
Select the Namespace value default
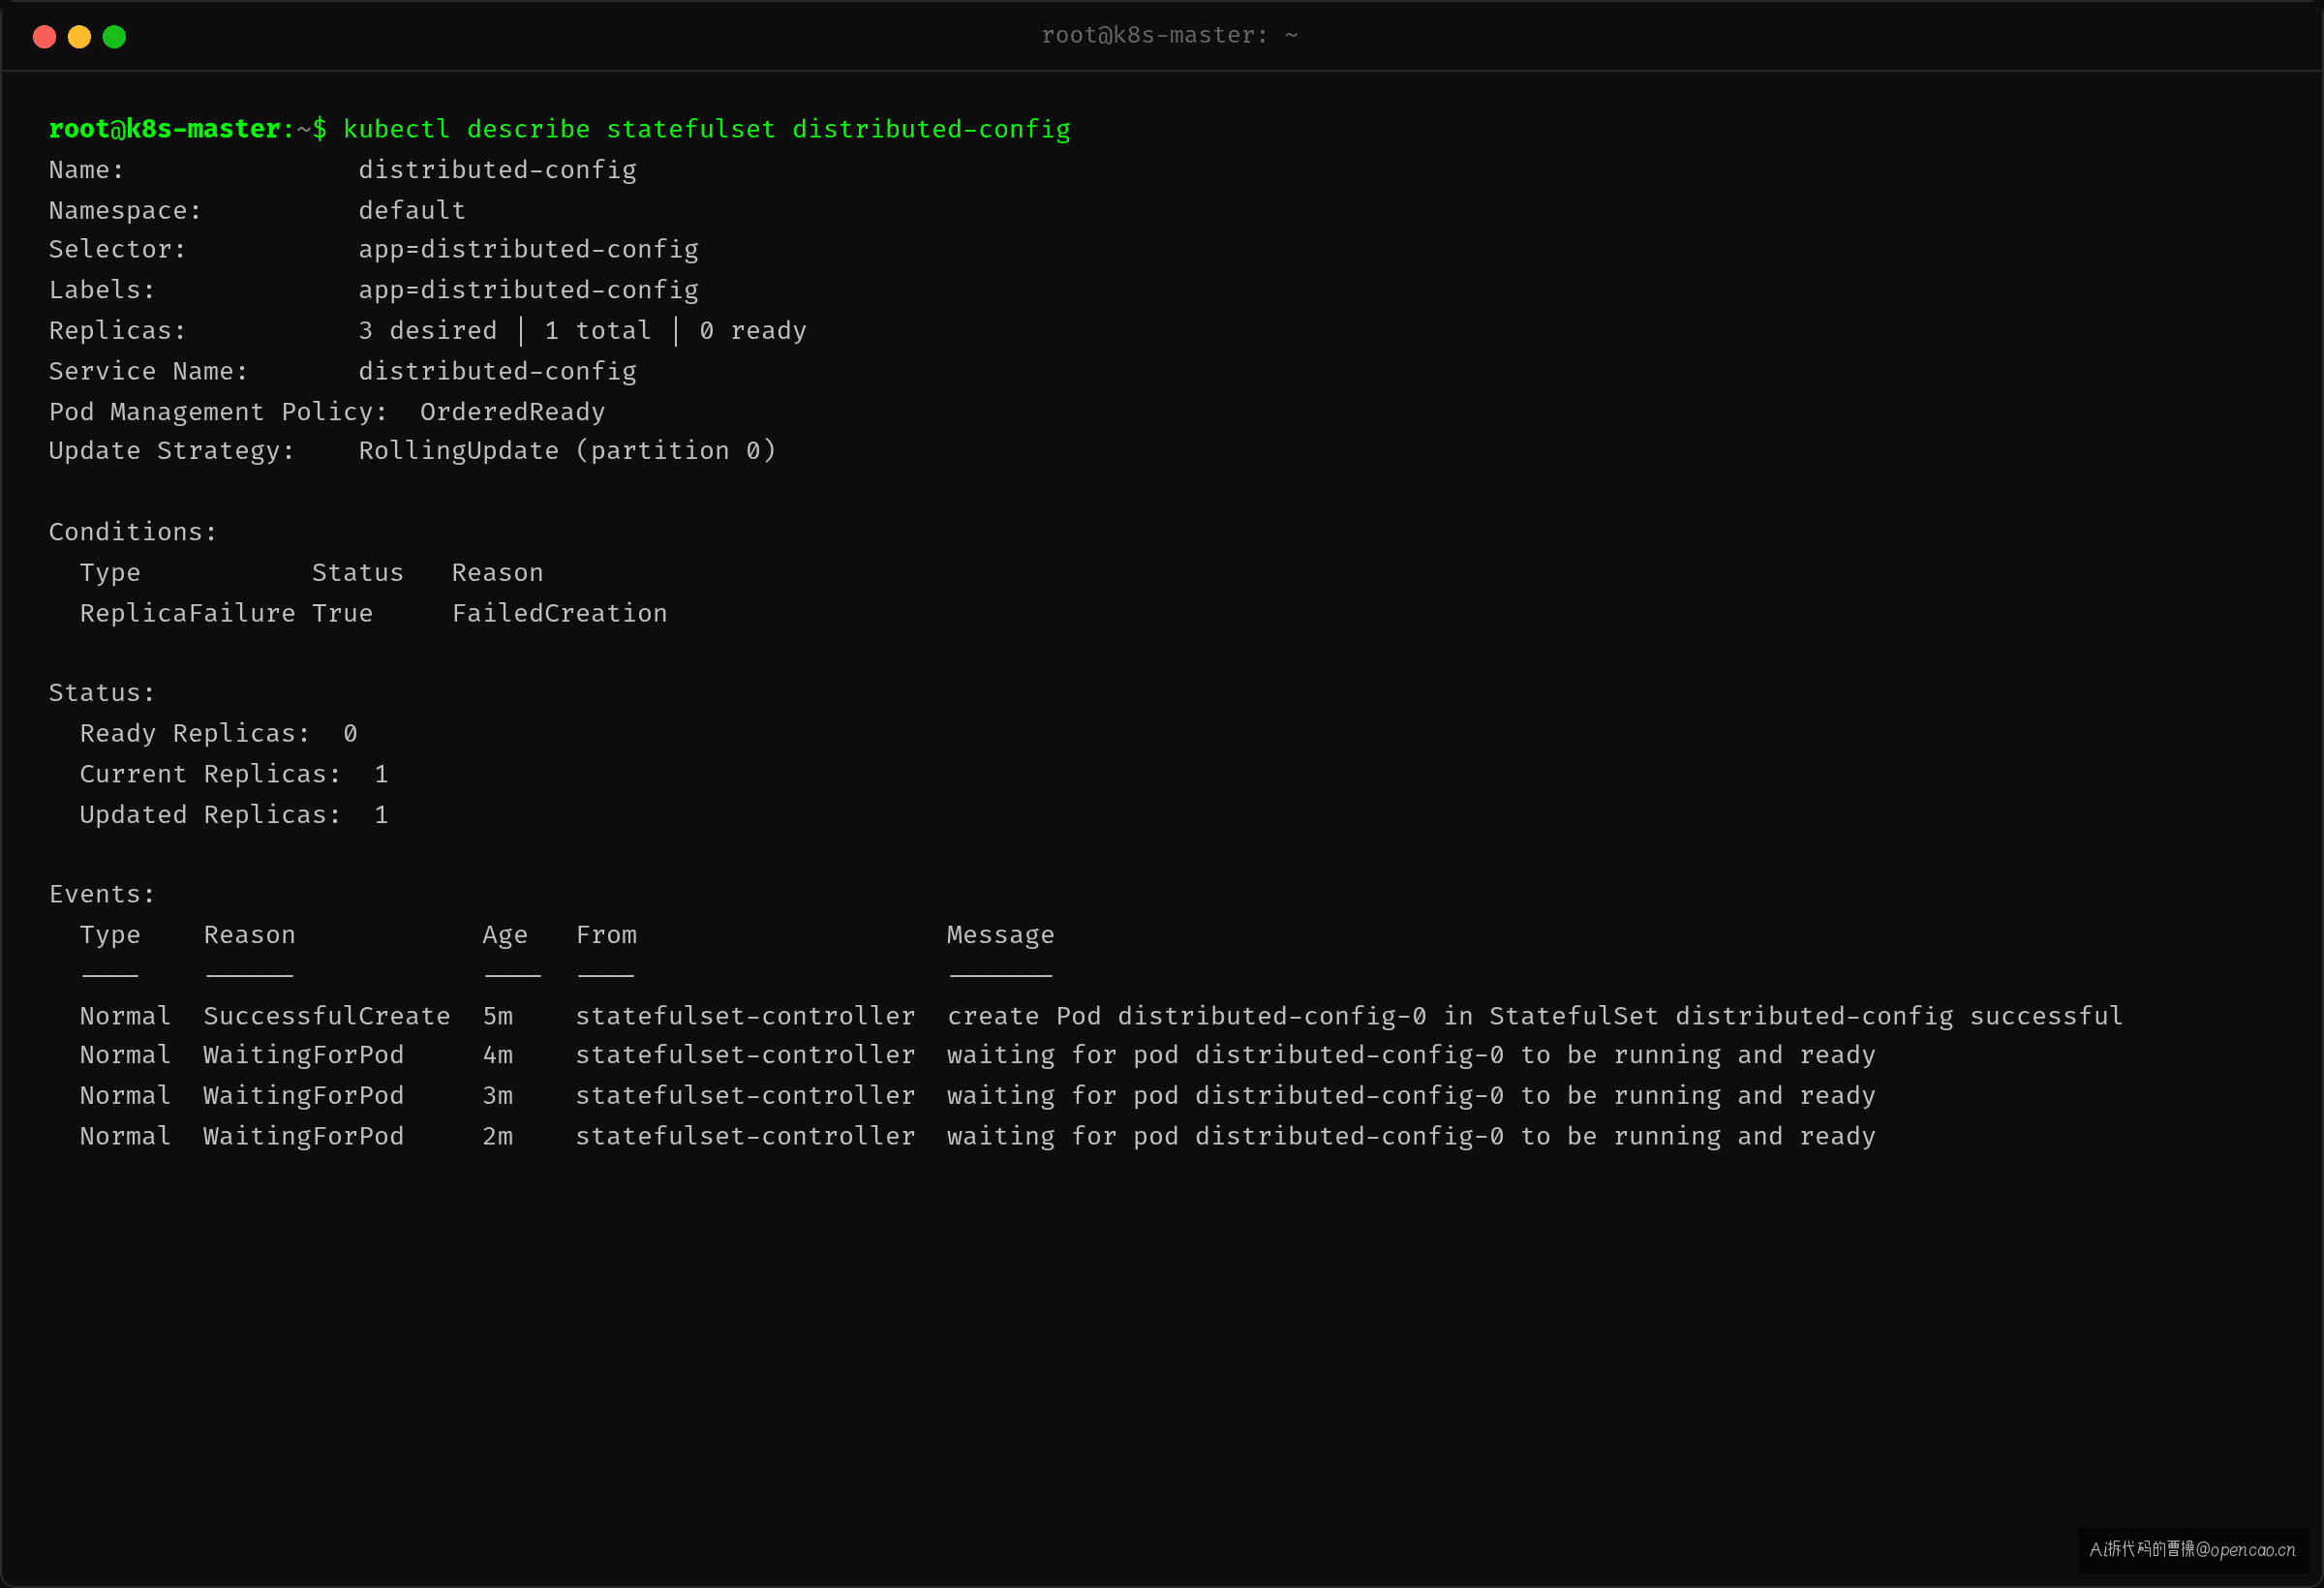(x=412, y=211)
